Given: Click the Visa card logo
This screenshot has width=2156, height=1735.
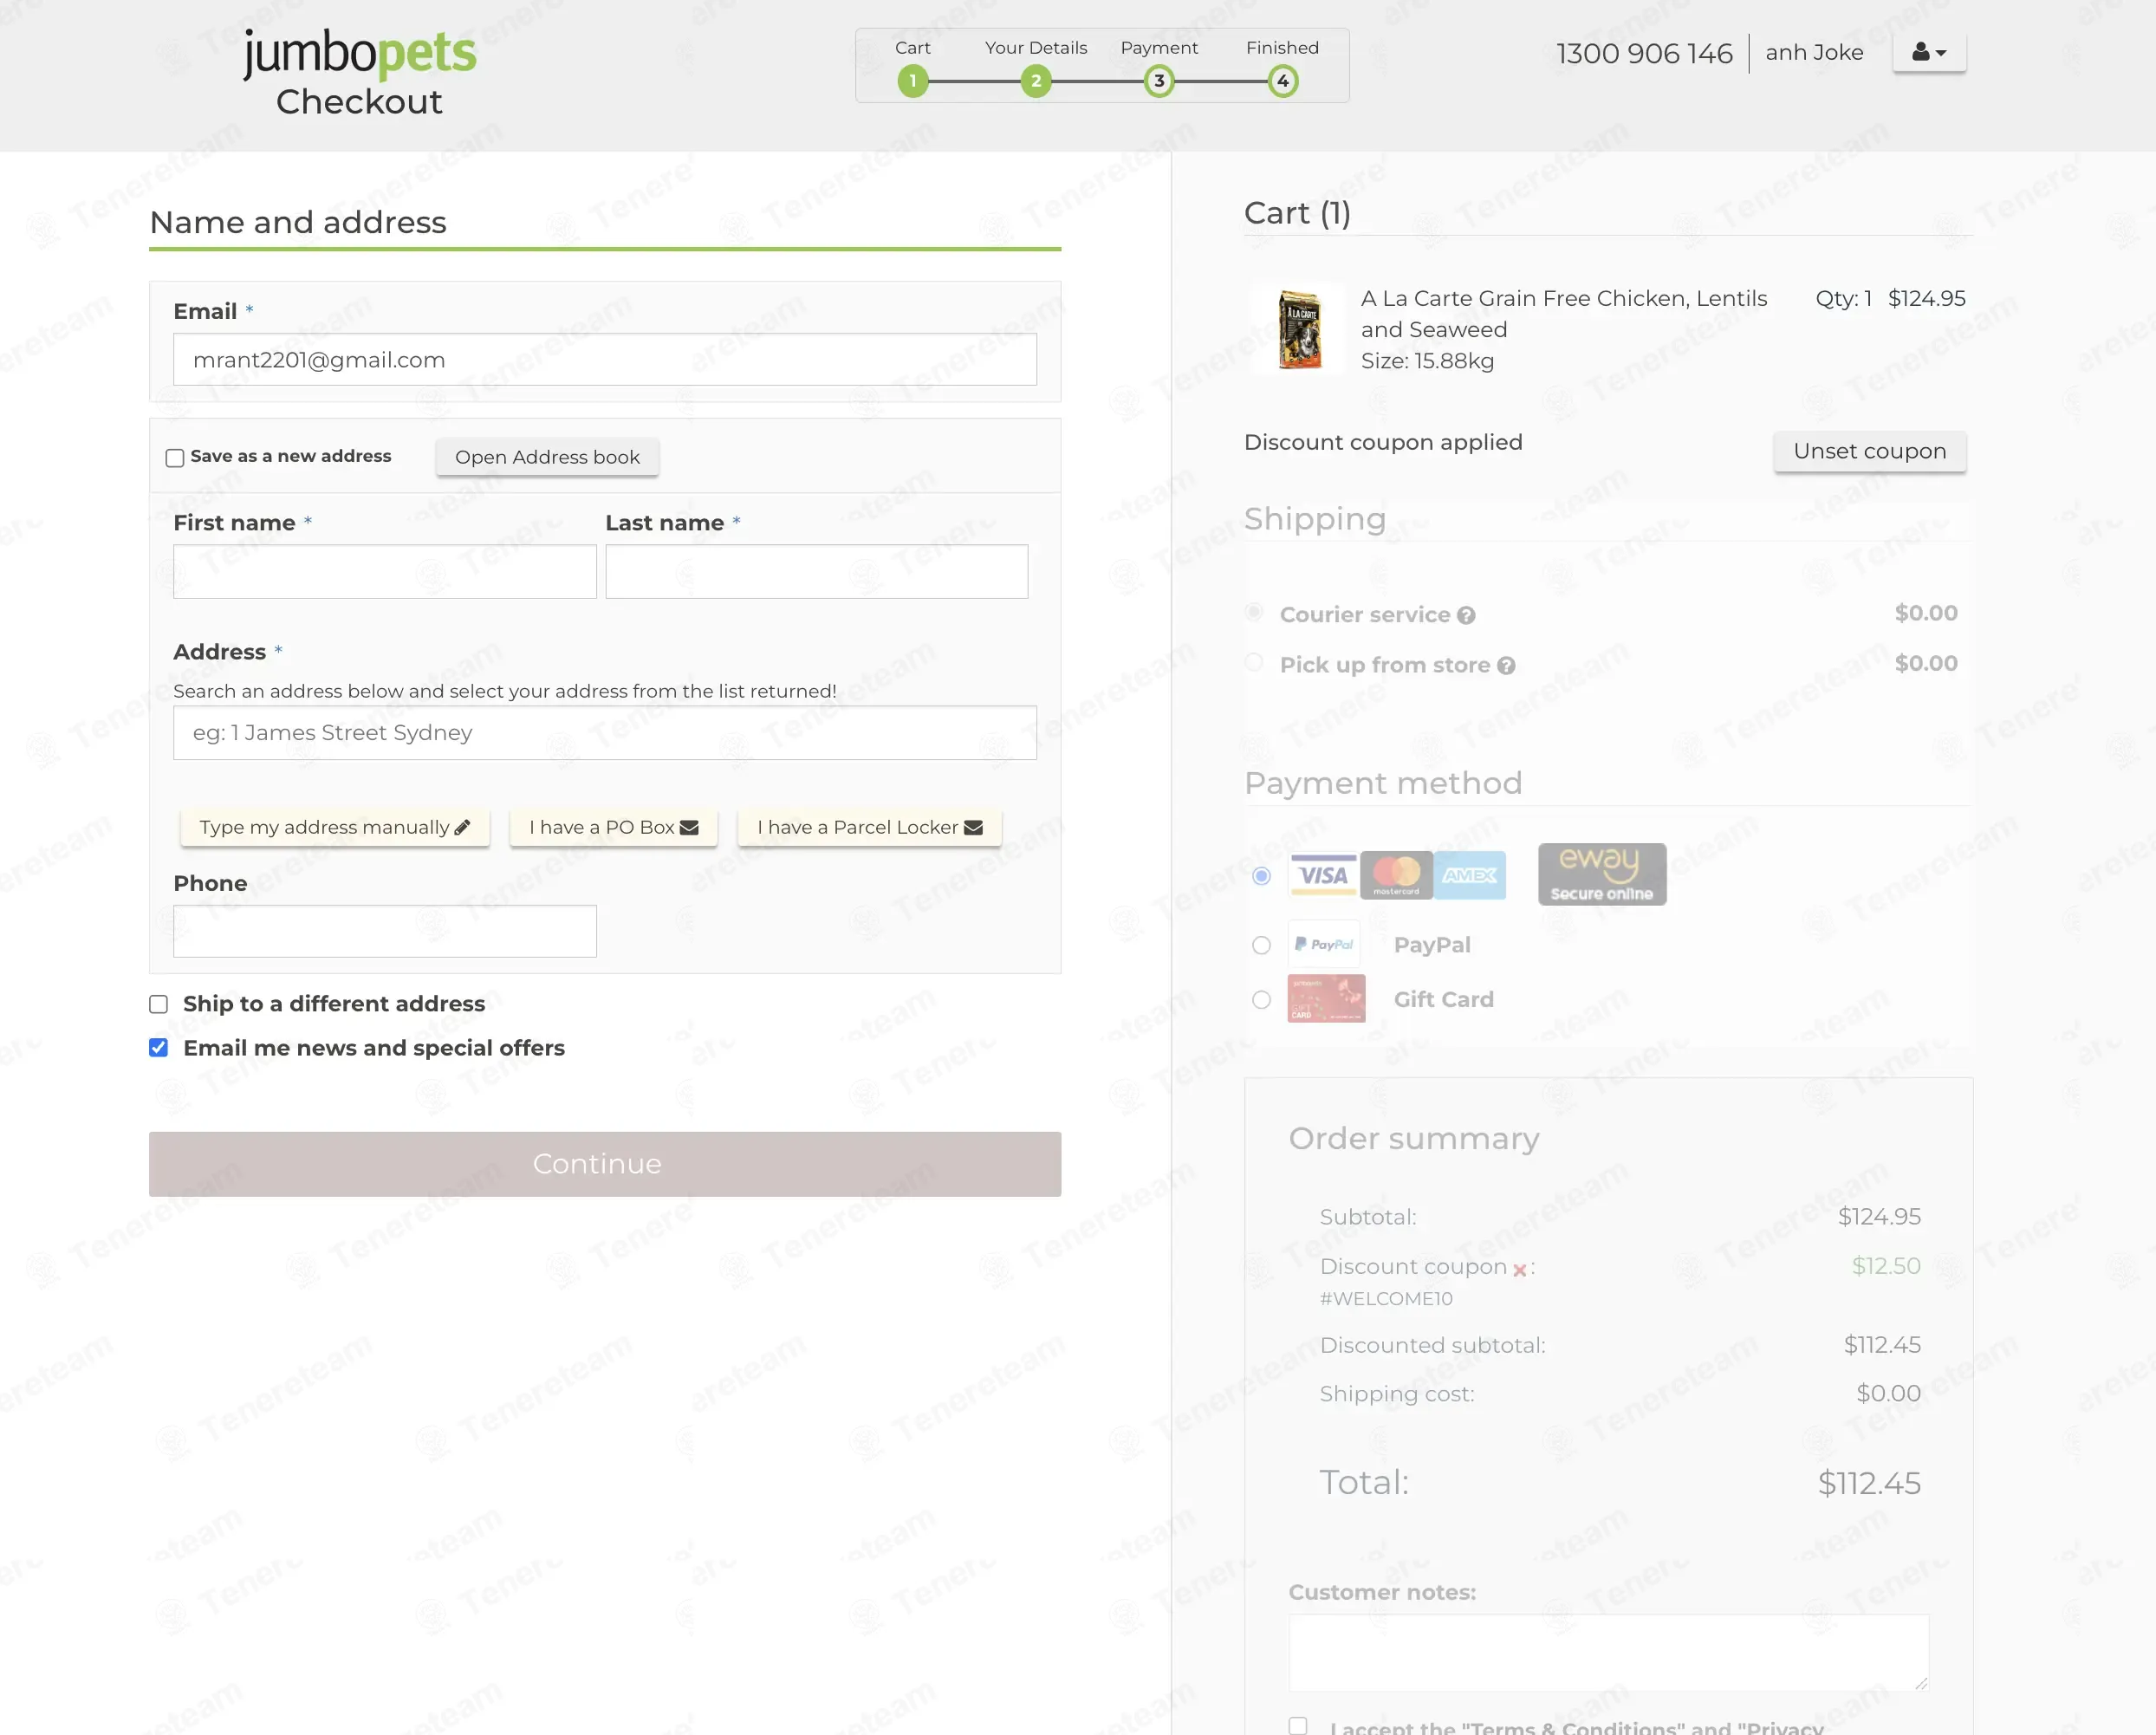Looking at the screenshot, I should pyautogui.click(x=1323, y=876).
